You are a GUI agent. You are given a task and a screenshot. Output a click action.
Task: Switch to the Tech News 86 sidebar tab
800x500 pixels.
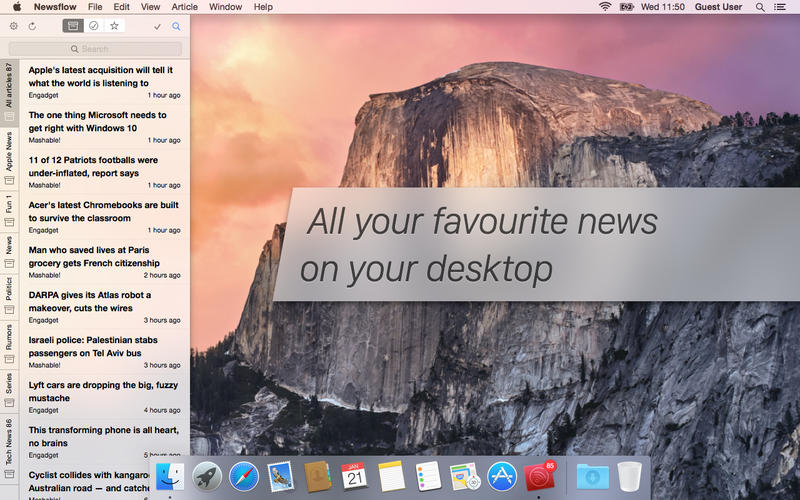coord(9,448)
